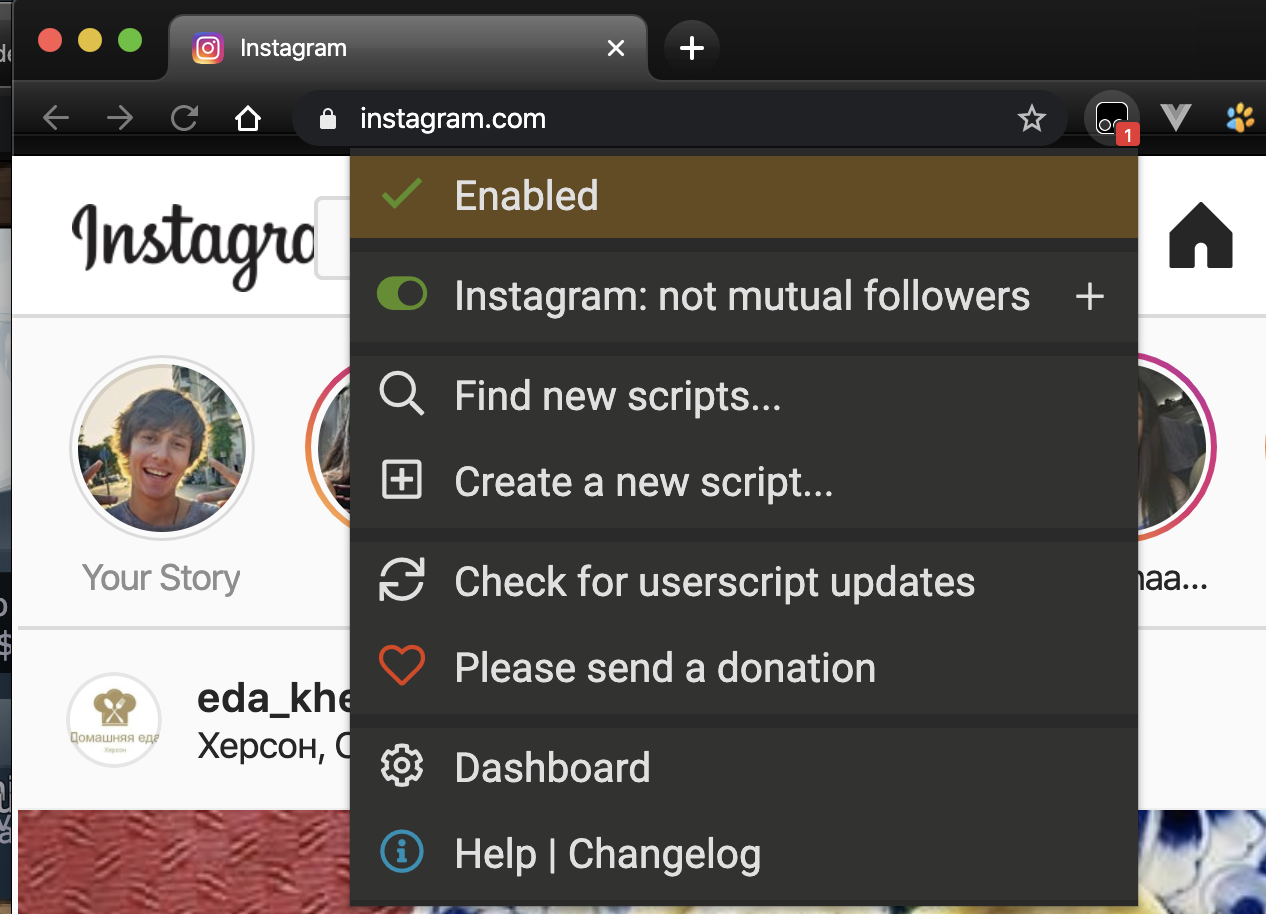Screen dimensions: 1266x914
Task: Open the story avatar at the right edge
Action: [1177, 447]
